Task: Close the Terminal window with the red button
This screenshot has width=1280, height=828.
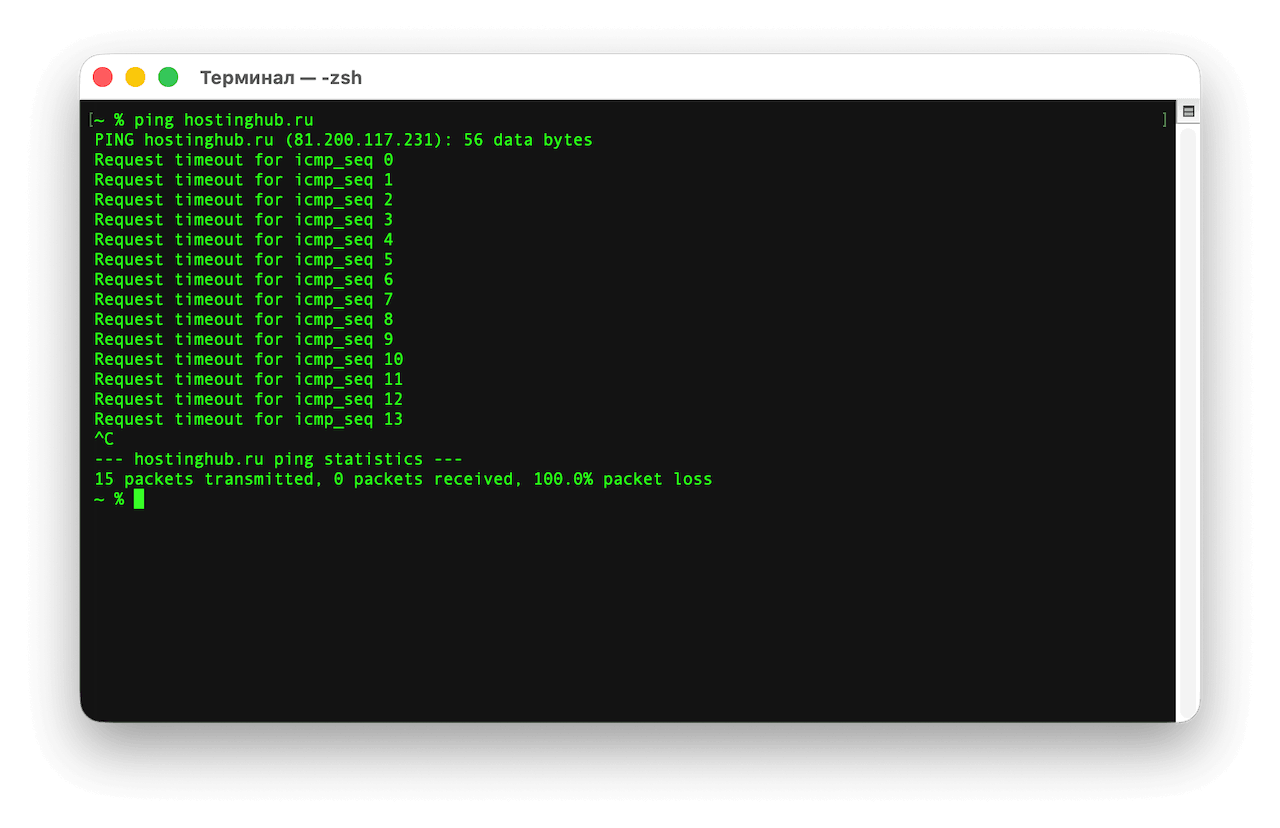Action: 103,77
